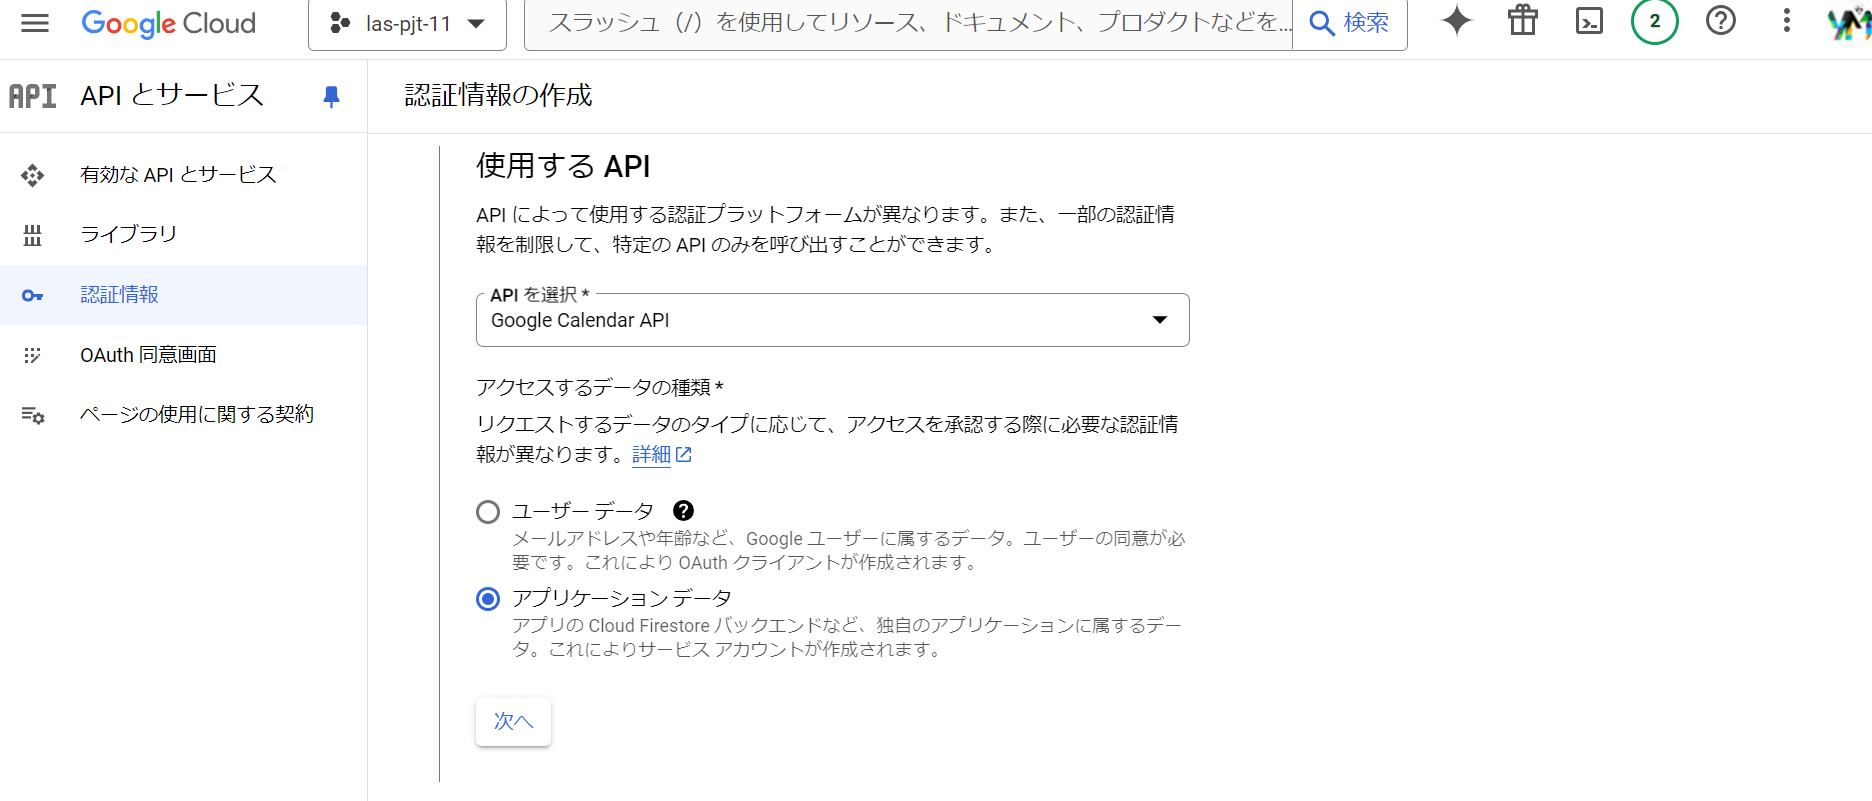This screenshot has height=801, width=1872.
Task: Open the three-dot more options menu
Action: 1787,21
